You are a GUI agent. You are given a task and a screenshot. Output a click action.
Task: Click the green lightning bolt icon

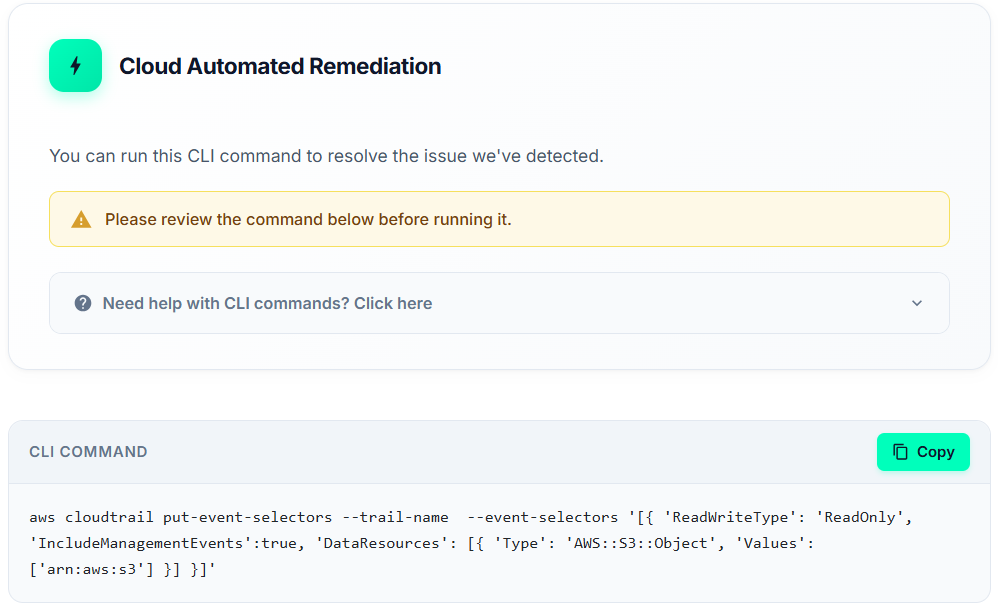pos(75,66)
